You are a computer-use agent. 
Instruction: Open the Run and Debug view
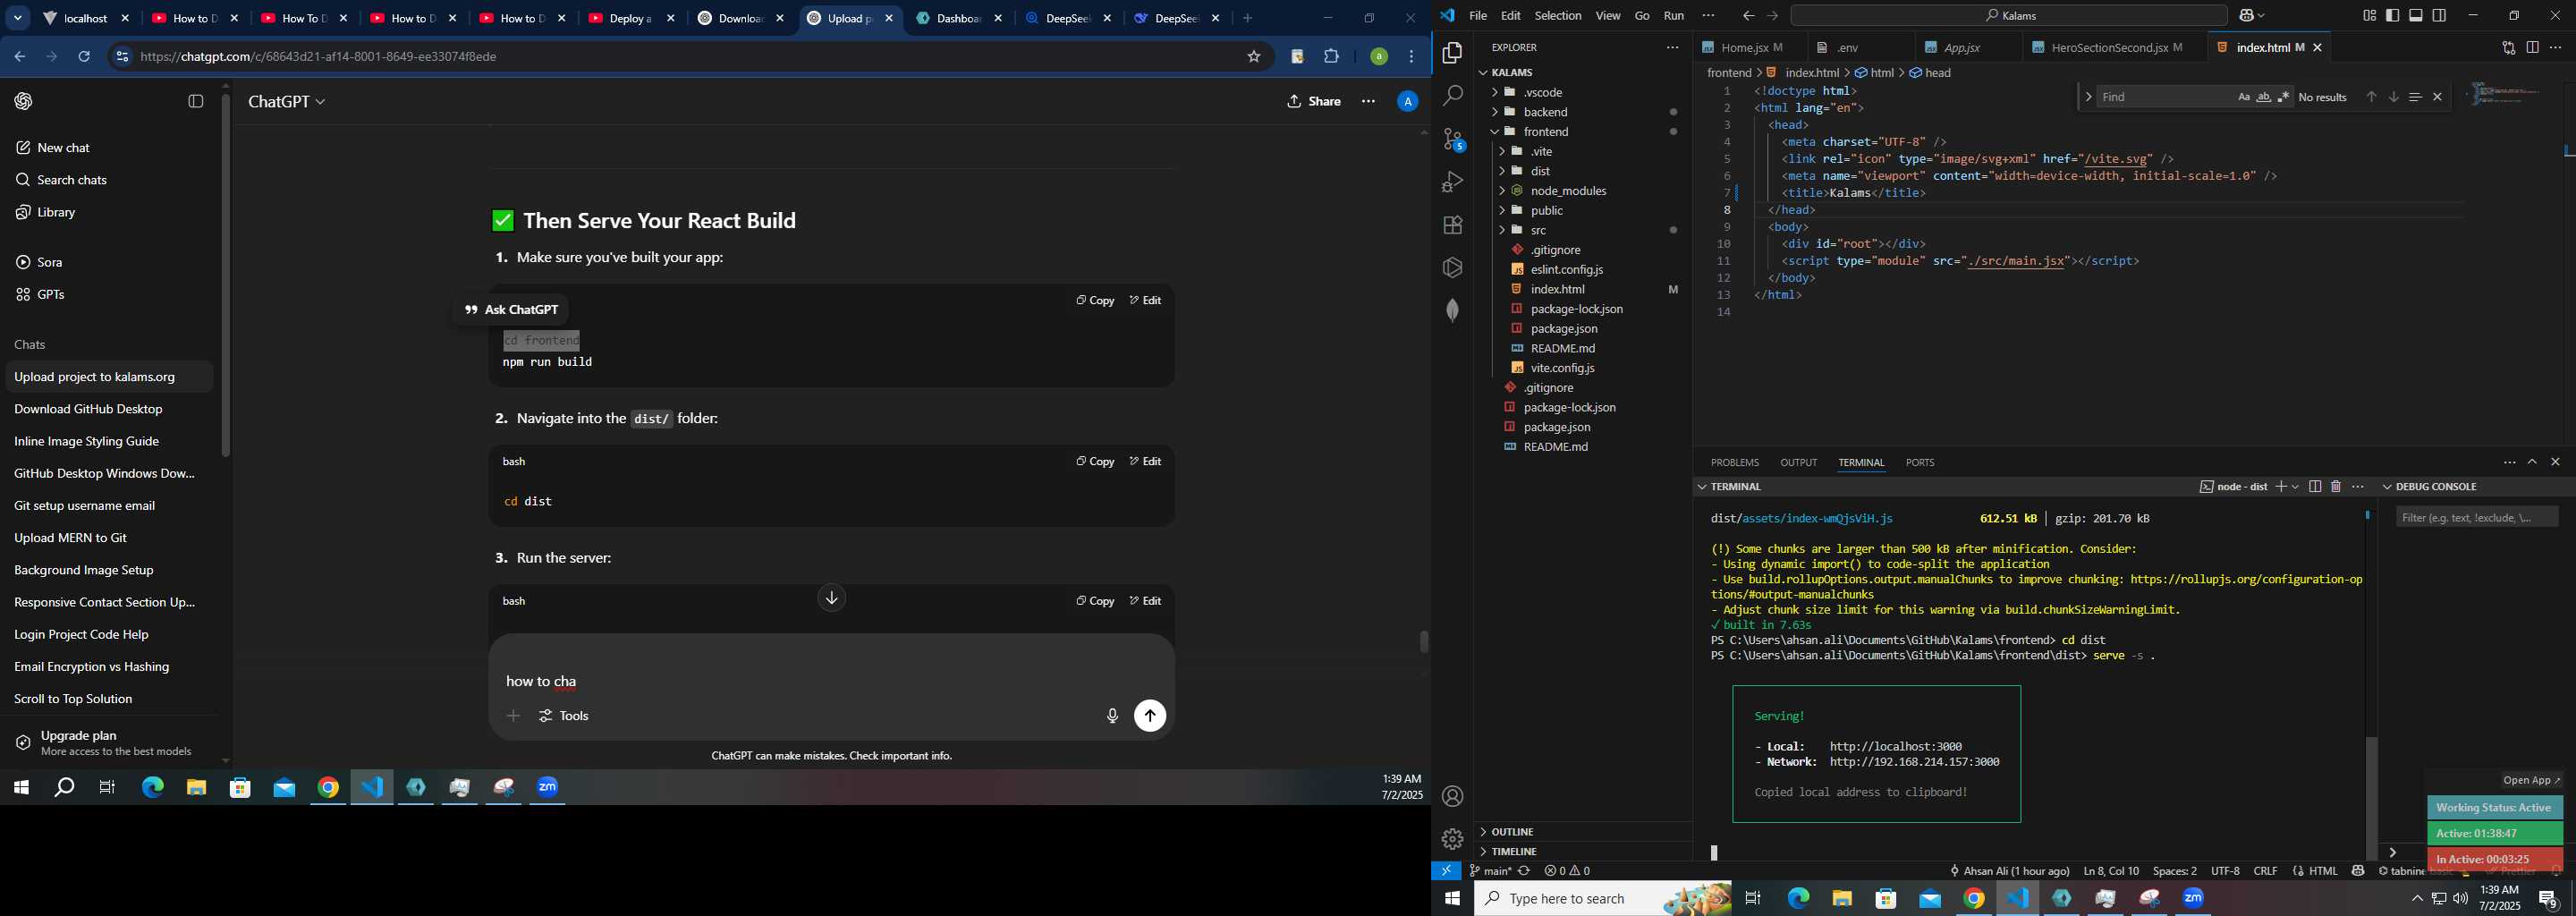click(x=1452, y=182)
